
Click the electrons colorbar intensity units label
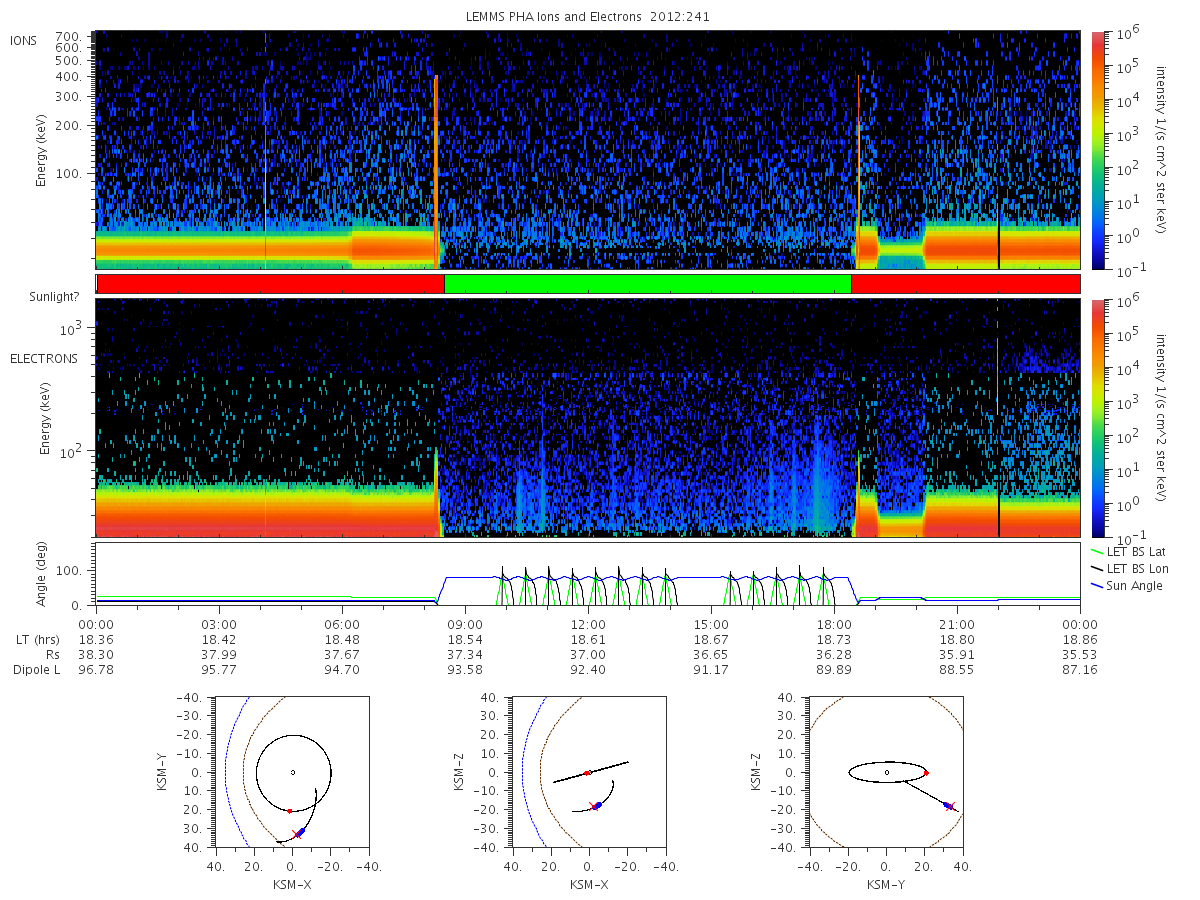(x=1161, y=417)
